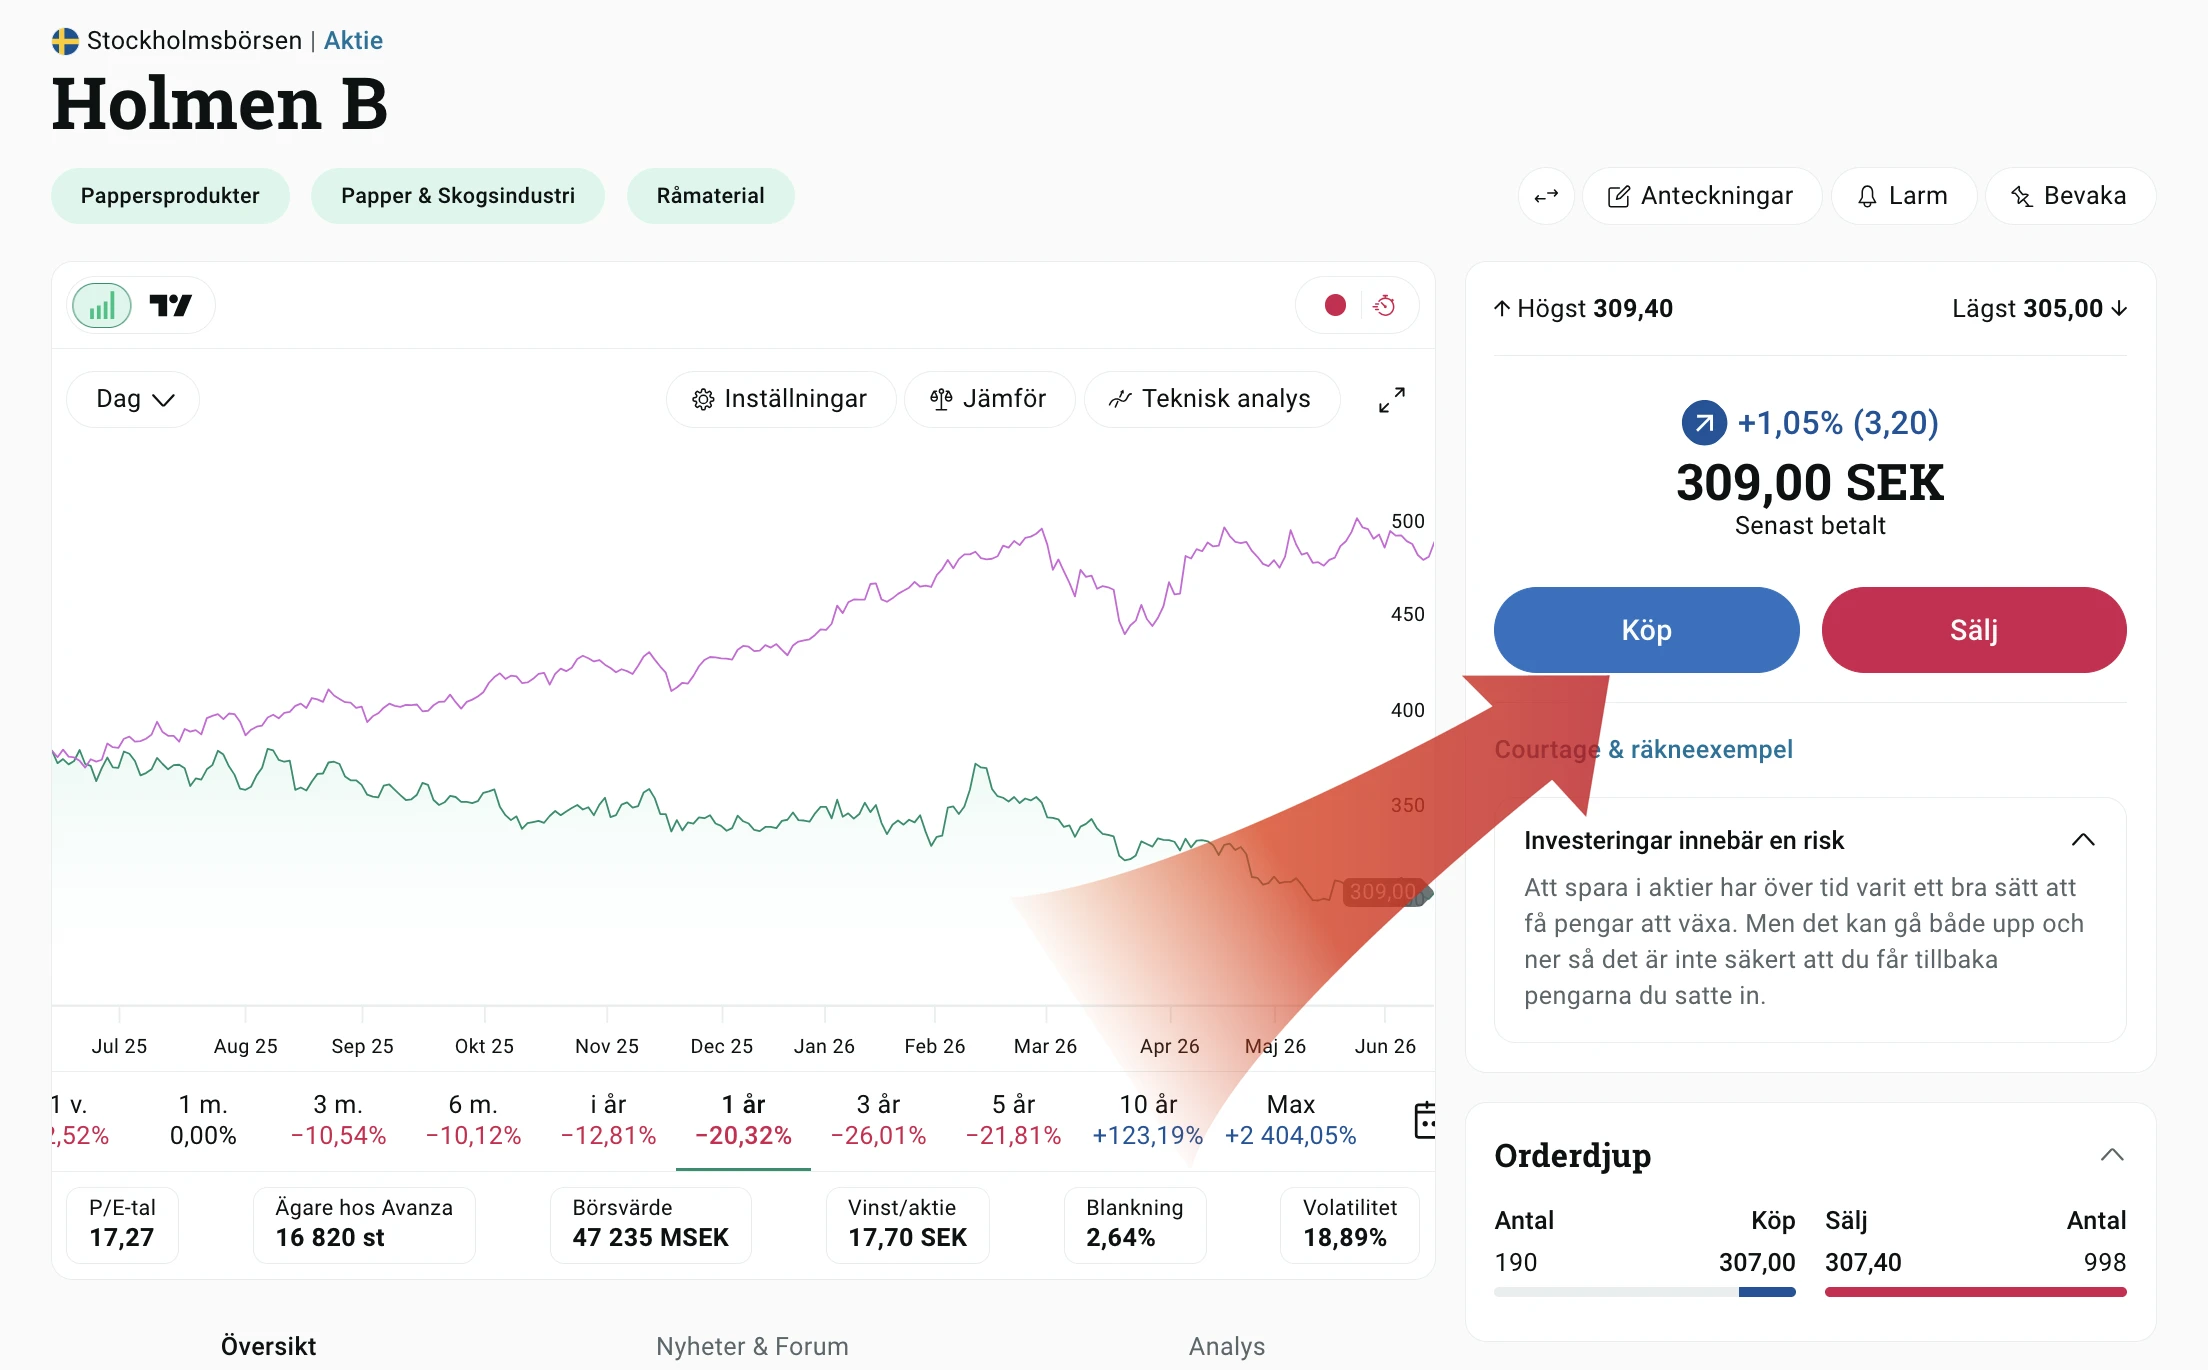Click the Volatilitet 18,89% box
Screen dimensions: 2208x1370
[x=1350, y=1224]
